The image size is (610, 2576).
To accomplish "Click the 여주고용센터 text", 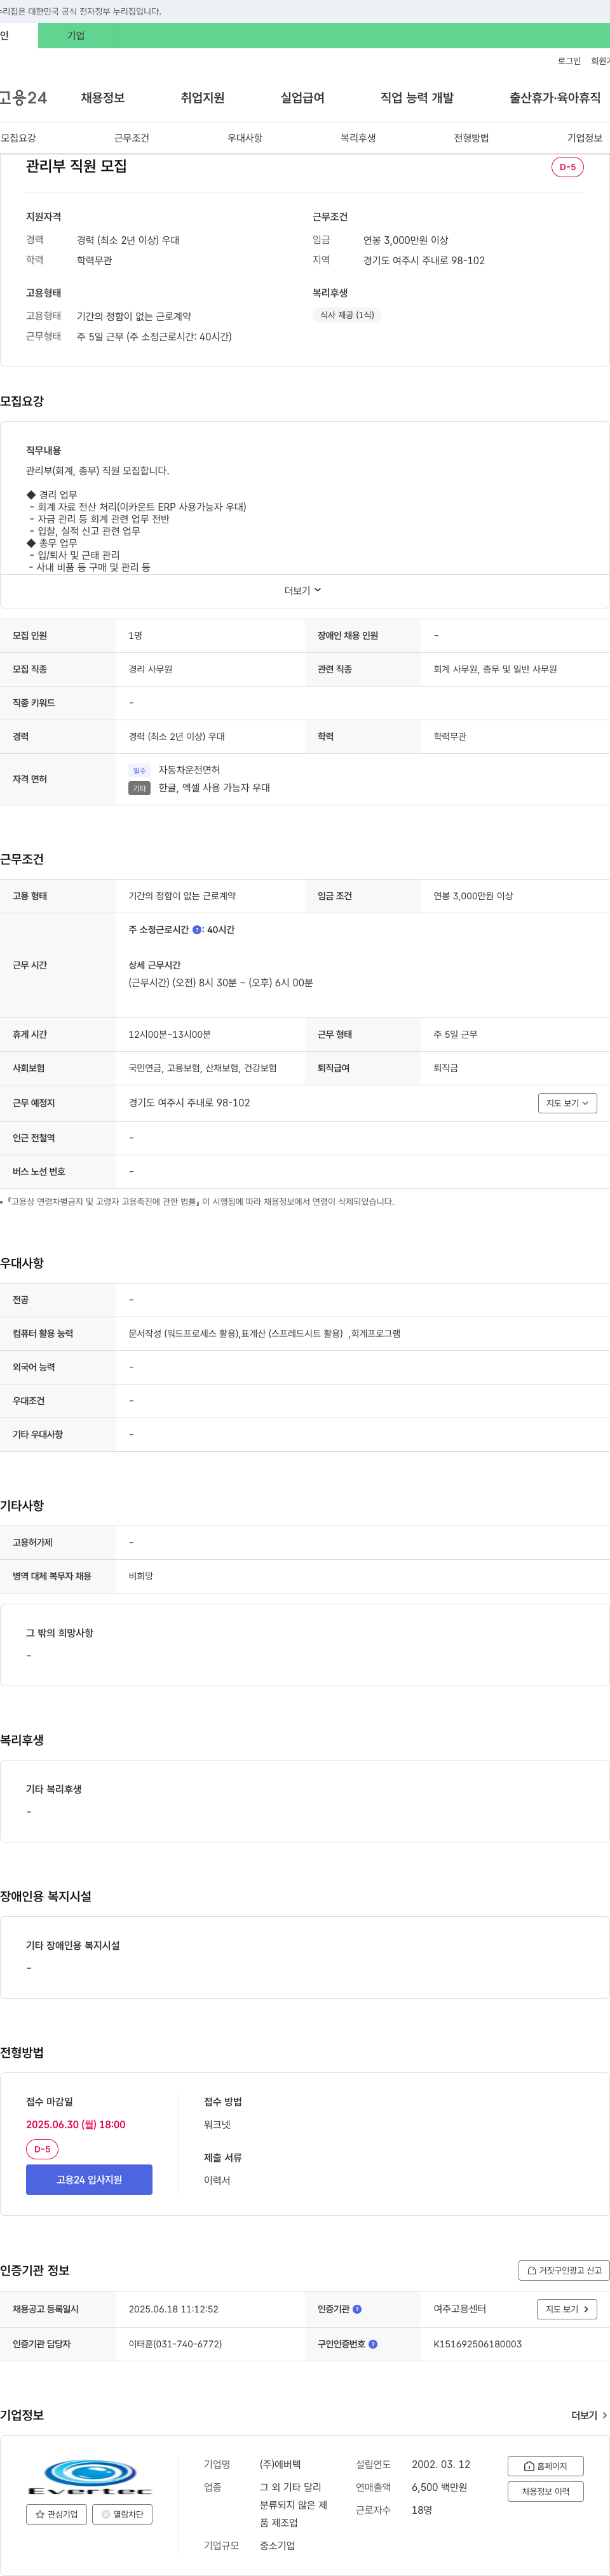I will point(459,2309).
